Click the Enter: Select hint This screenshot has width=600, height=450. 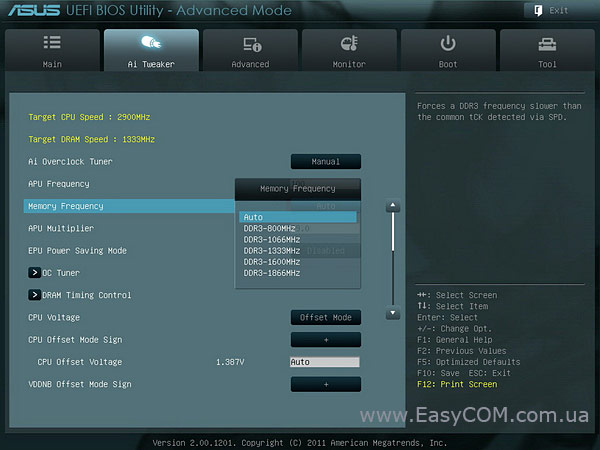point(447,317)
